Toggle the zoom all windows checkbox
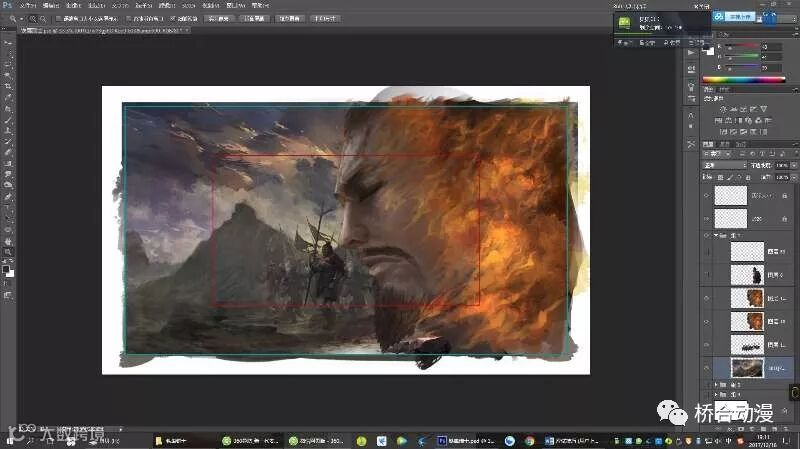The height and width of the screenshot is (449, 800). (x=129, y=19)
